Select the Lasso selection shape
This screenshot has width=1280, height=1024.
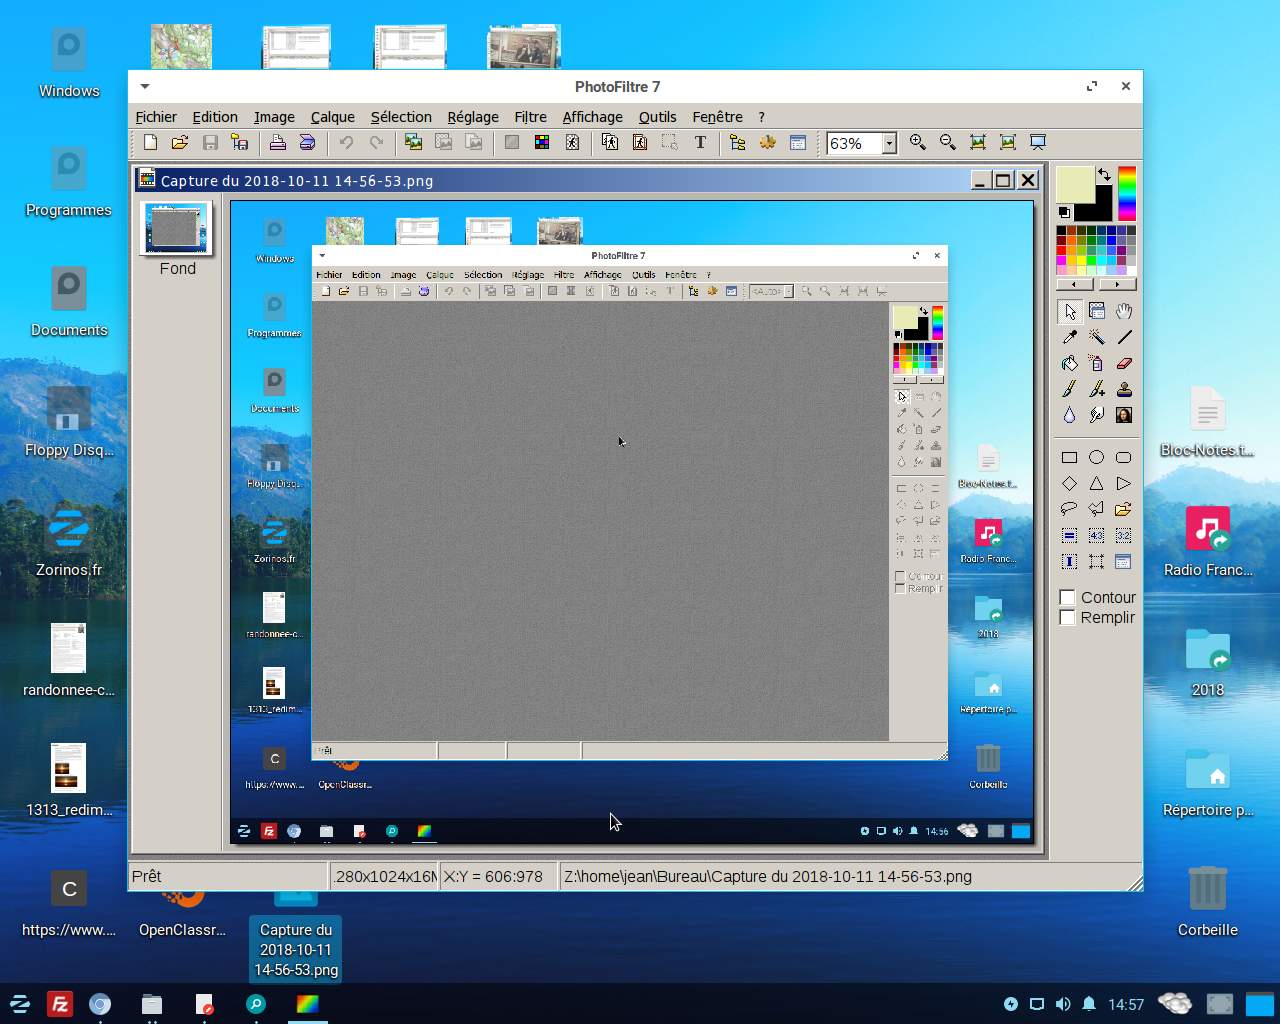(x=1069, y=509)
